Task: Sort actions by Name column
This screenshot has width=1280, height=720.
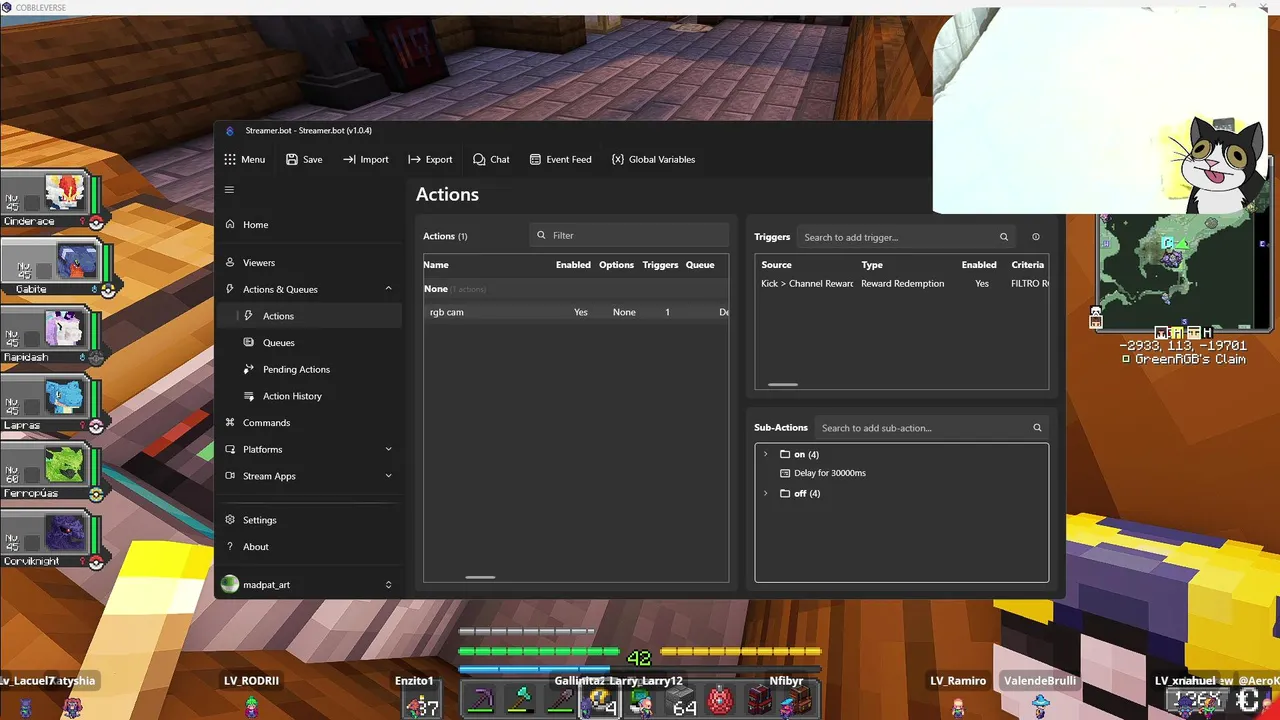Action: click(x=436, y=265)
